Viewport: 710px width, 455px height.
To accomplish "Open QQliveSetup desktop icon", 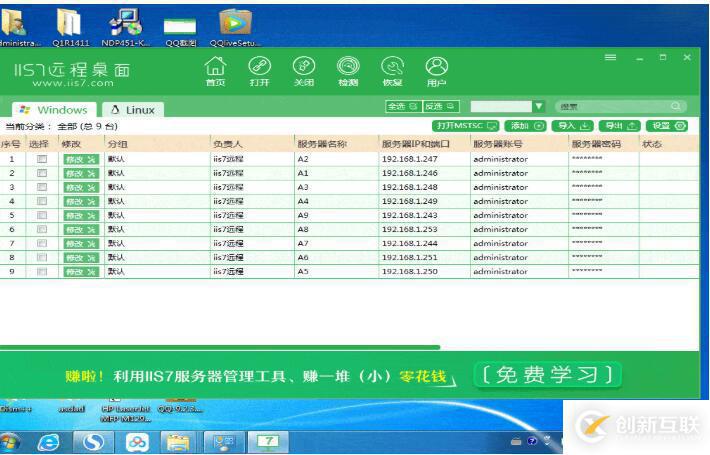I will click(235, 28).
